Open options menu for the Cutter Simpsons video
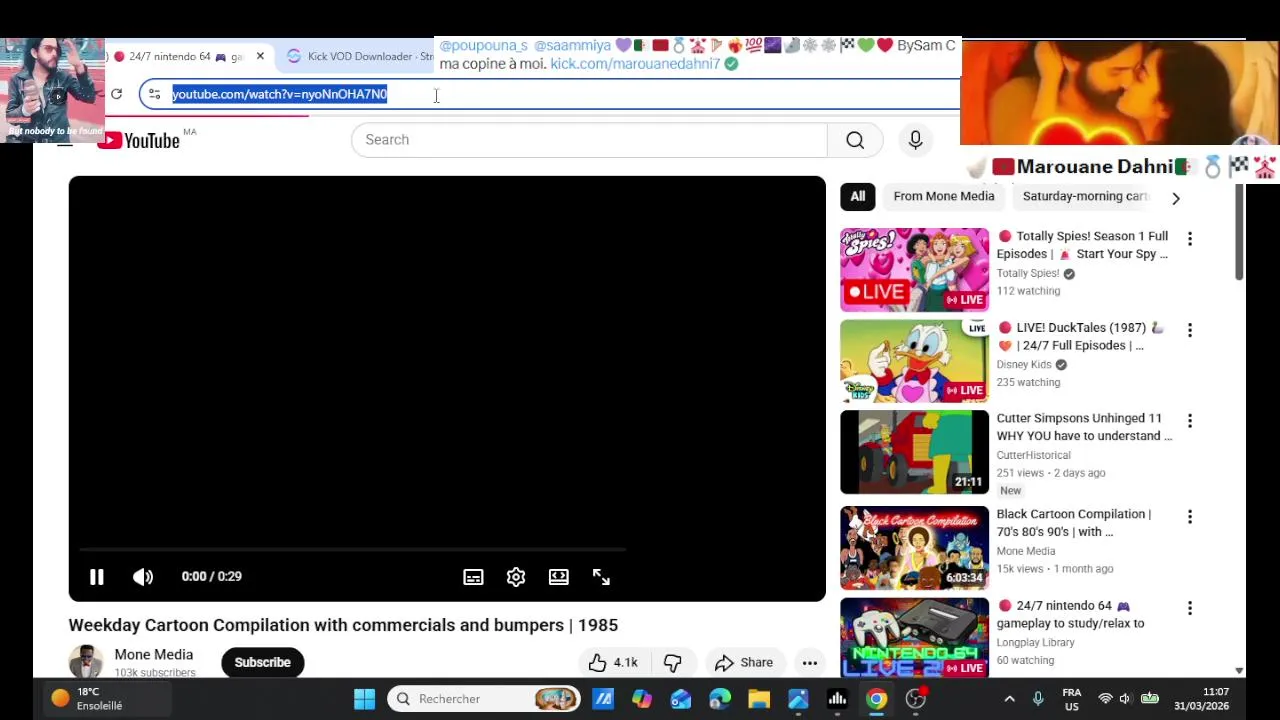Viewport: 1280px width, 720px height. (x=1190, y=421)
